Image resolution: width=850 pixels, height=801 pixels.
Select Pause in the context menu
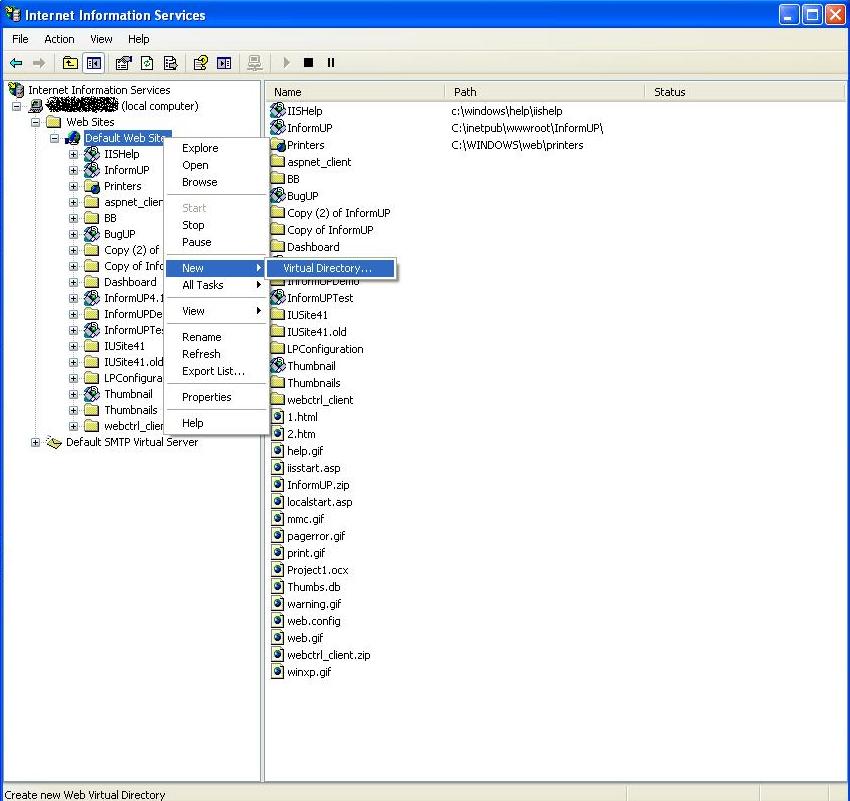pos(216,242)
